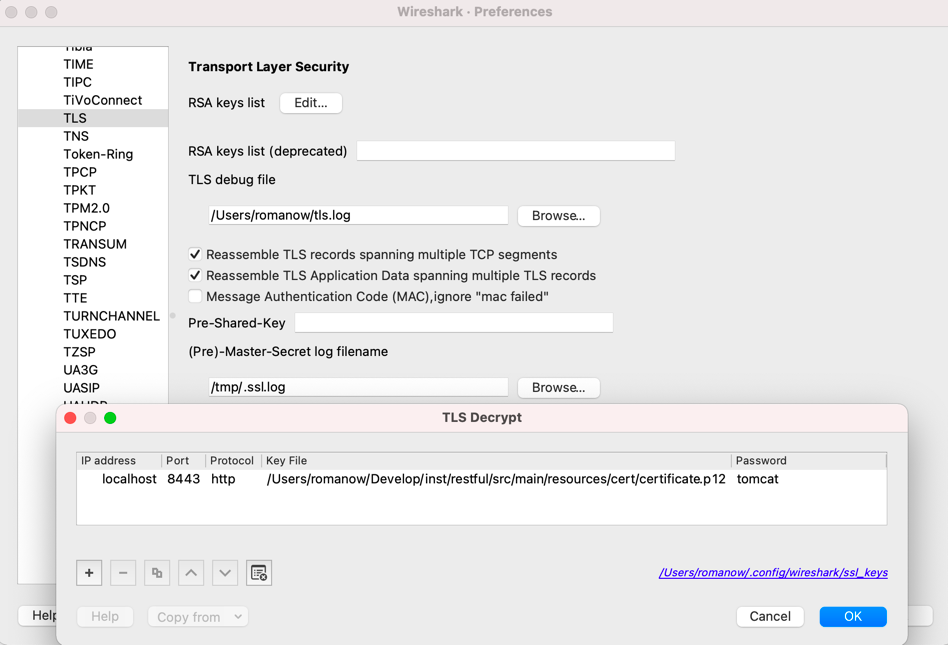Clear all TLS decrypt entries
This screenshot has width=948, height=645.
pyautogui.click(x=258, y=572)
